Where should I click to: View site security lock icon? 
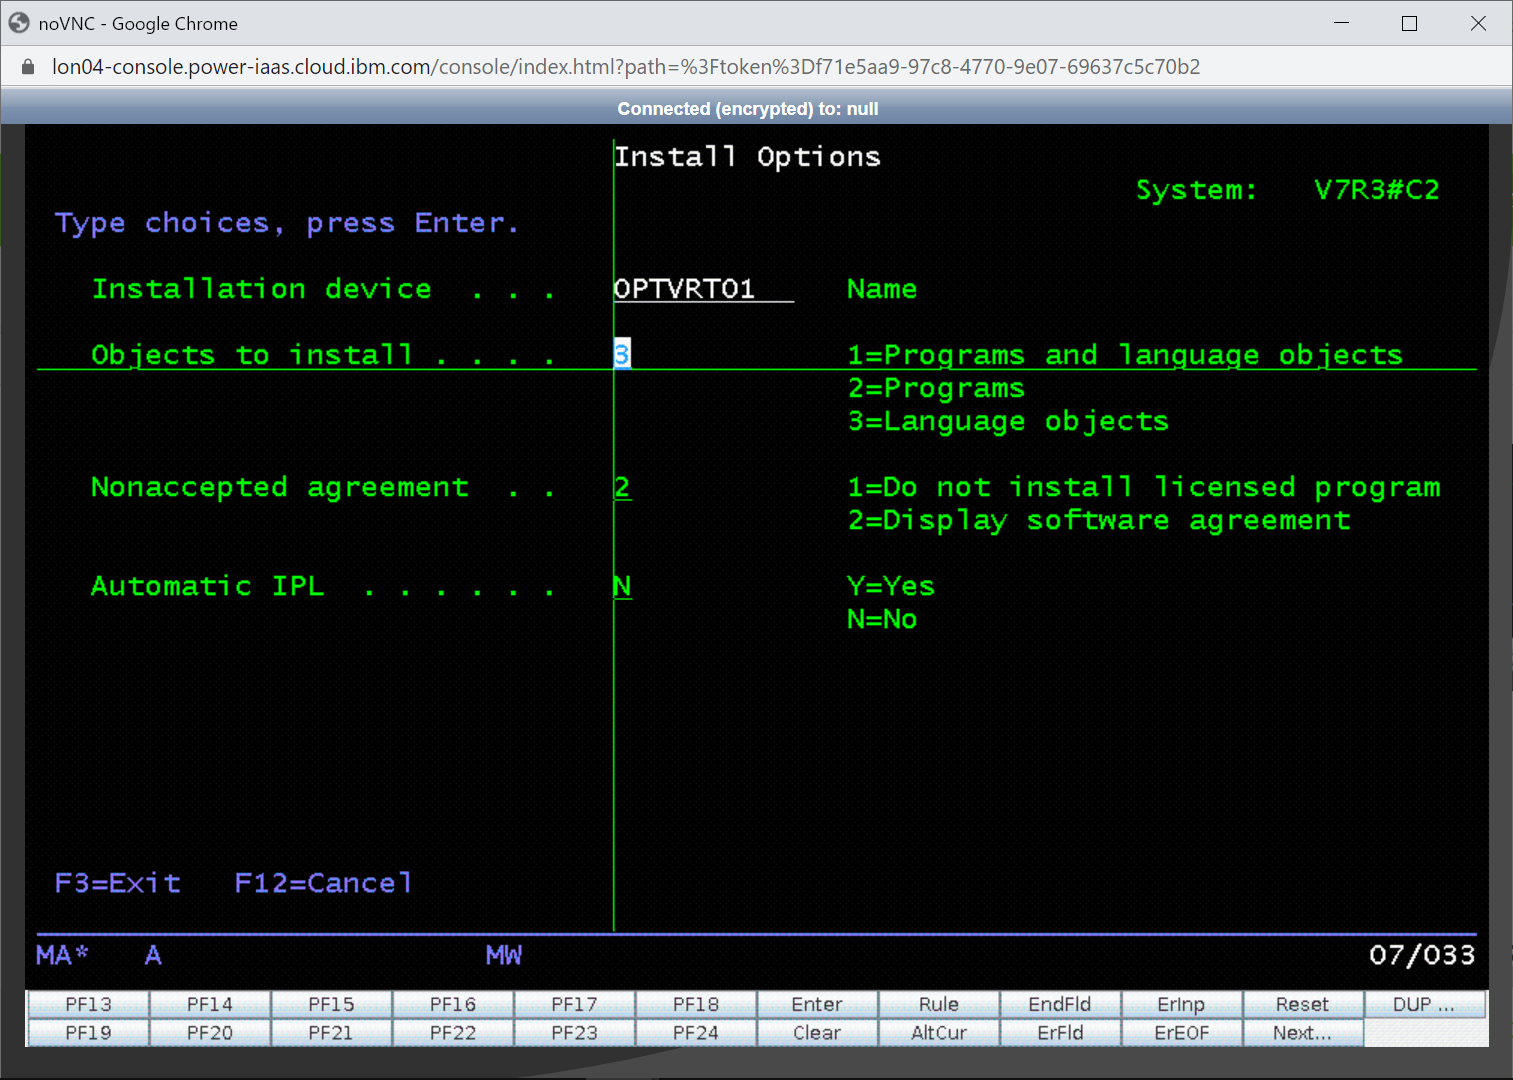click(x=28, y=67)
